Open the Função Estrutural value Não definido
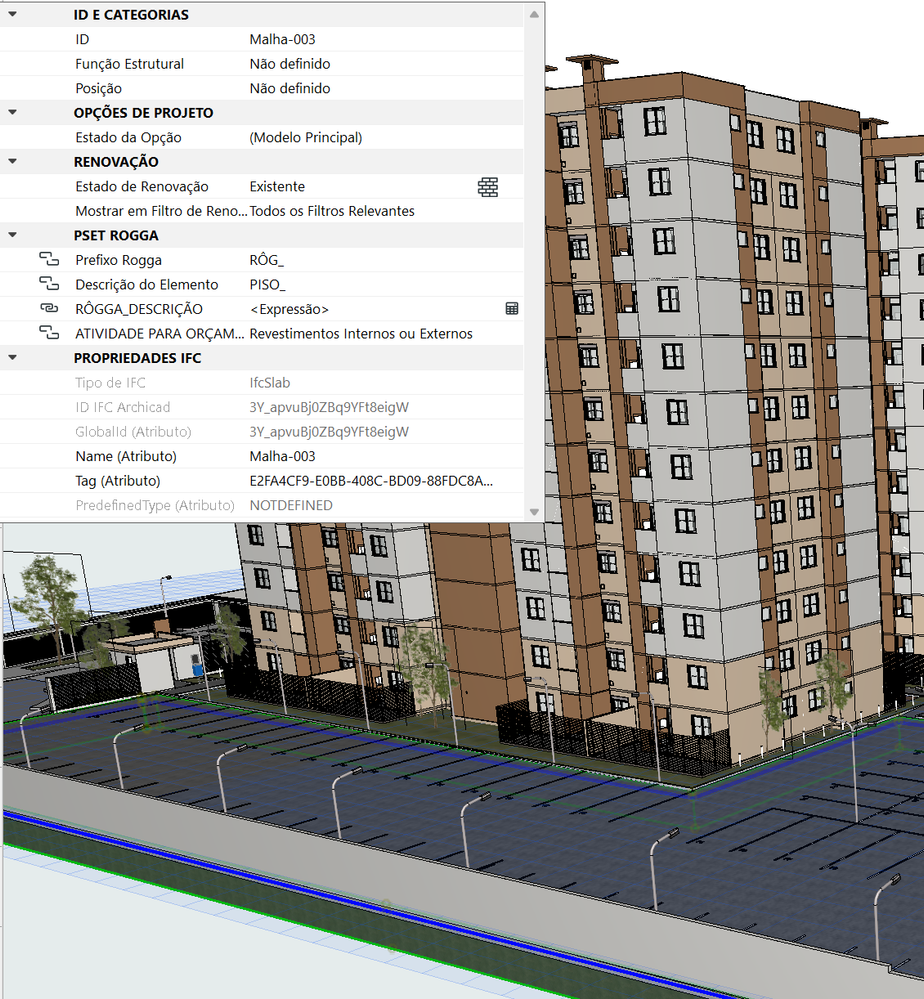 290,64
